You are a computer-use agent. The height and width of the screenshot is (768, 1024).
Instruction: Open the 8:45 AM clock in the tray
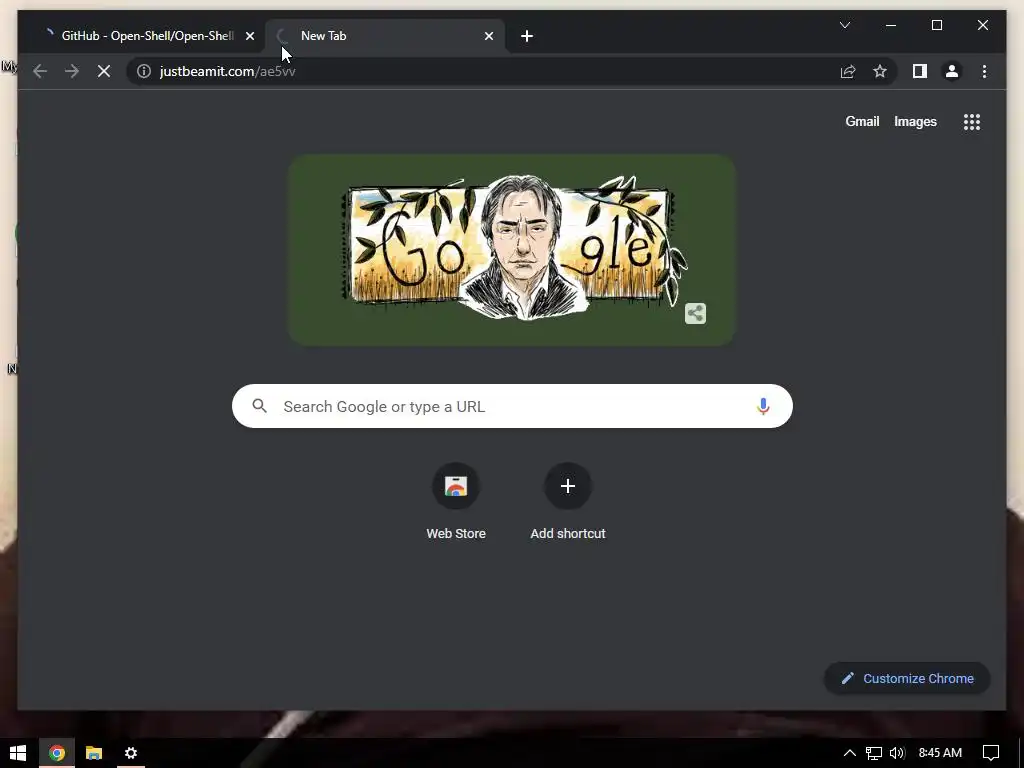(x=940, y=753)
